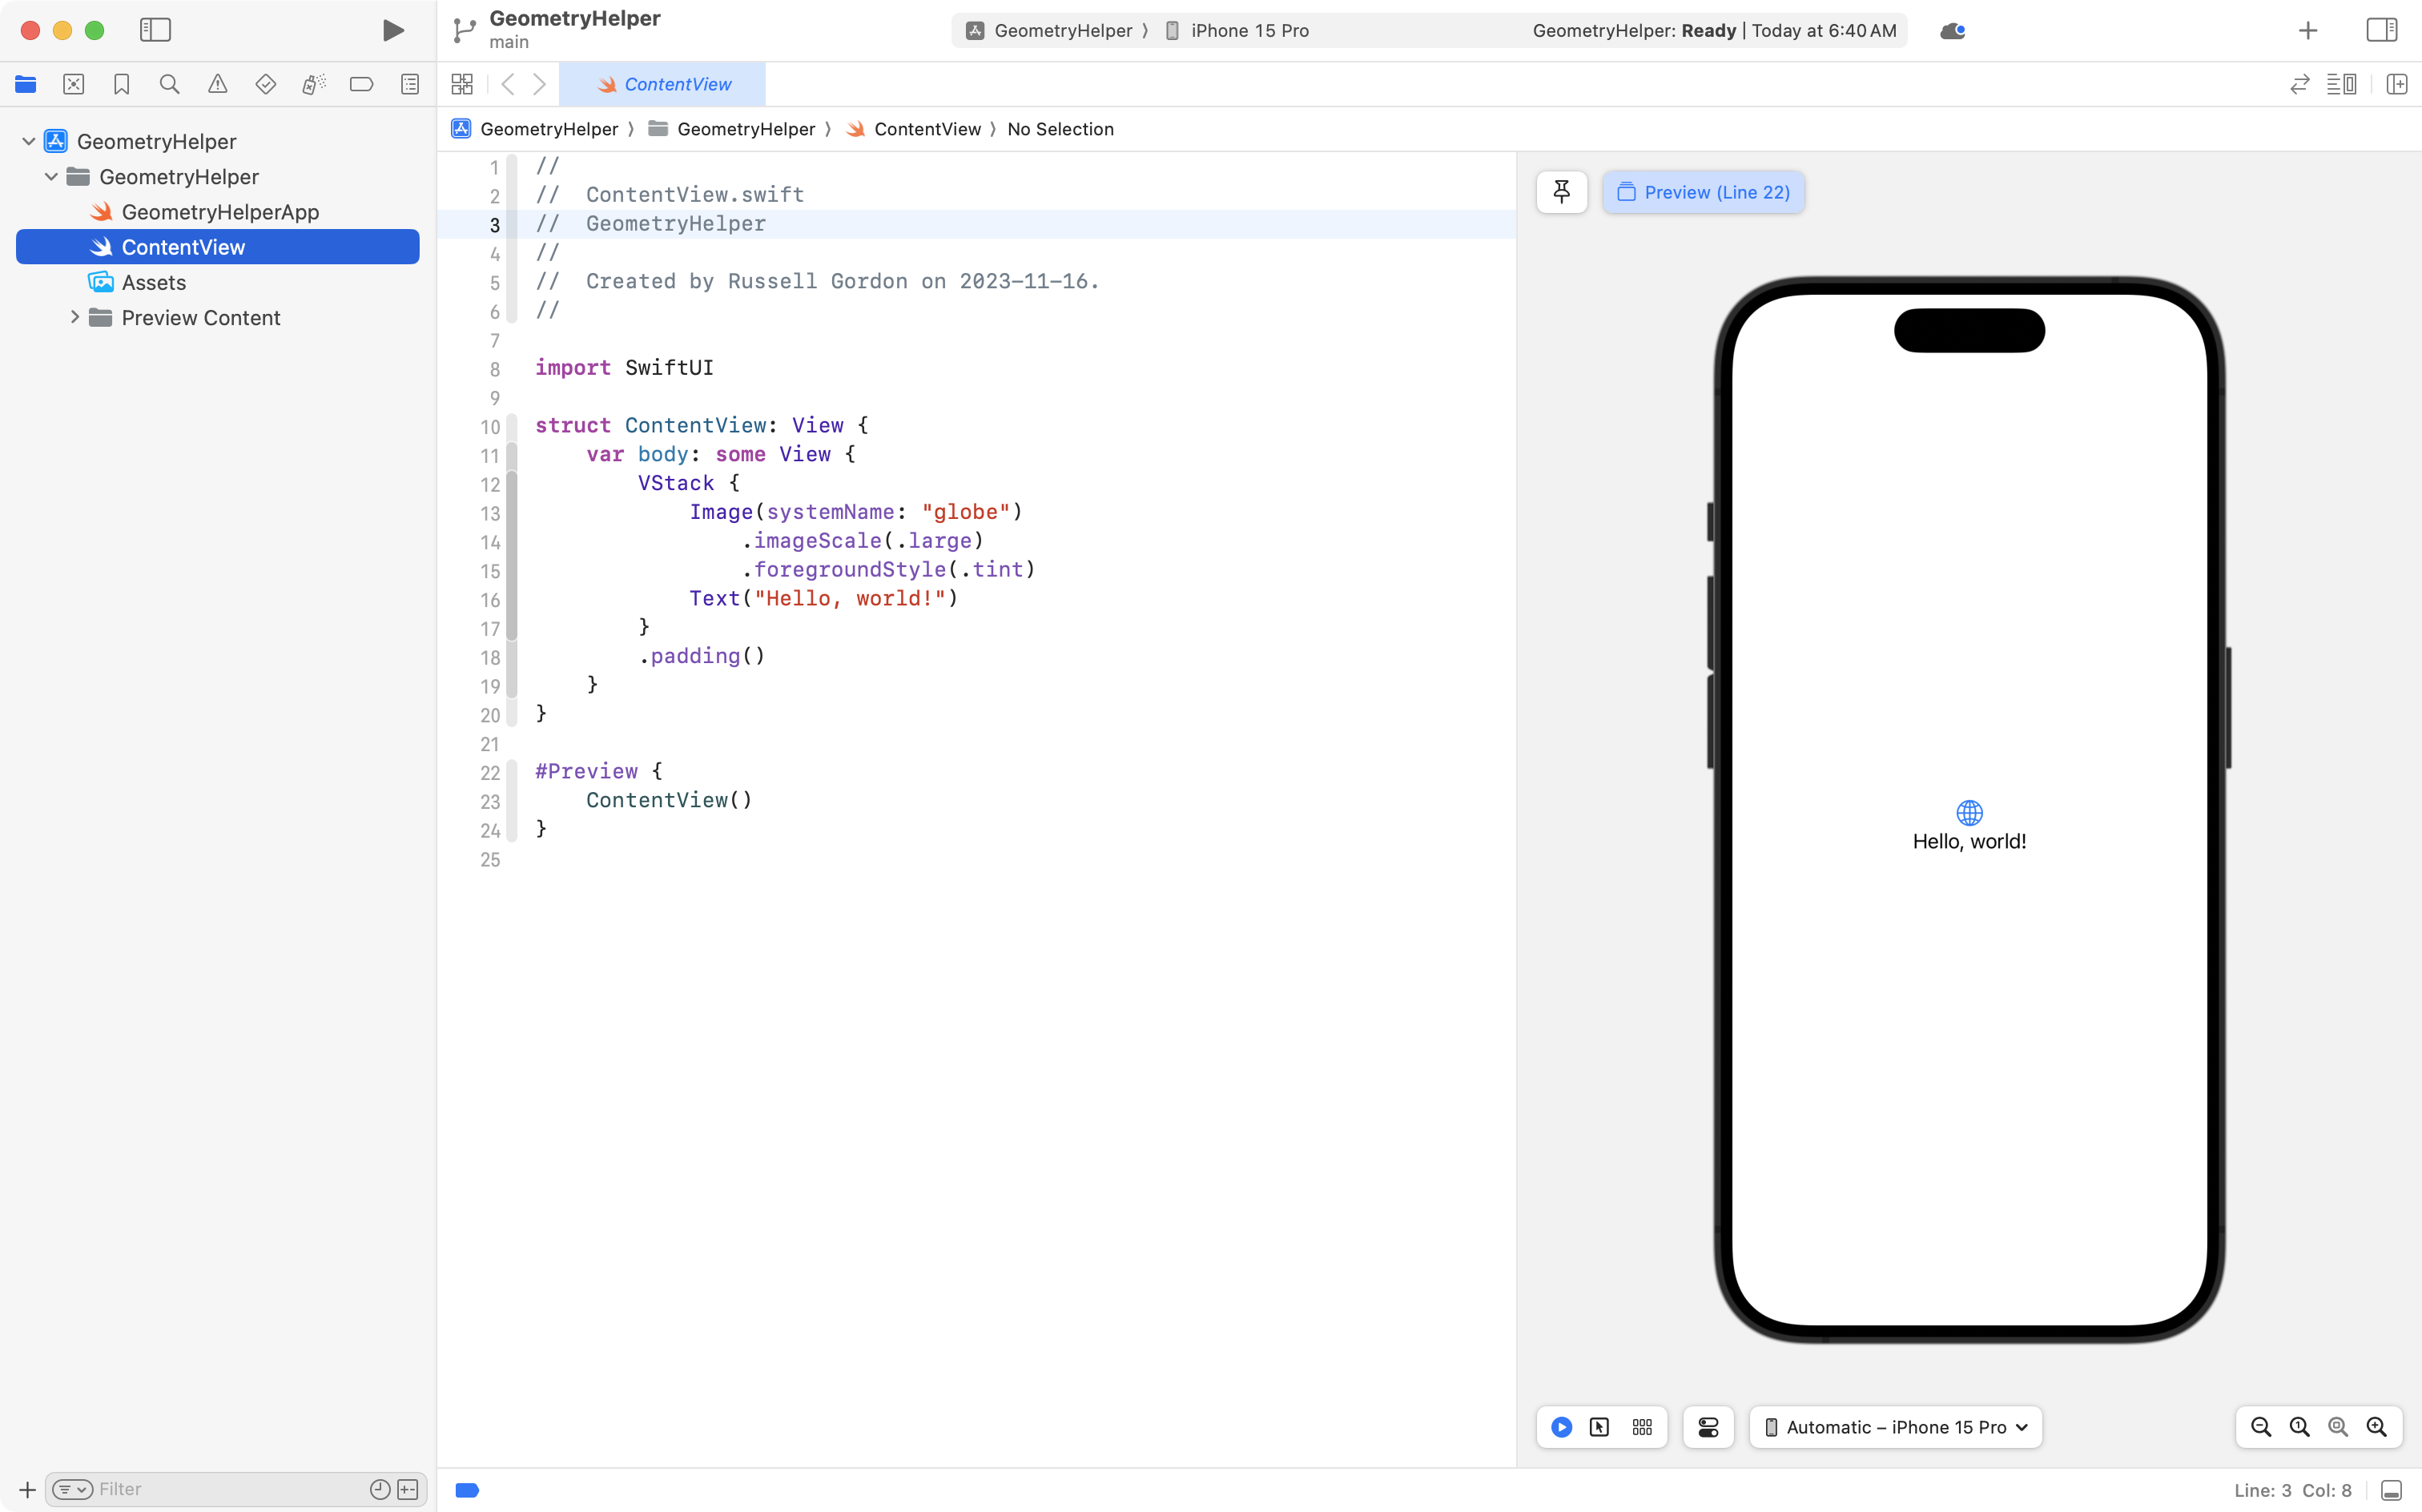Image resolution: width=2422 pixels, height=1512 pixels.
Task: Click the Run (play) button
Action: click(x=393, y=30)
